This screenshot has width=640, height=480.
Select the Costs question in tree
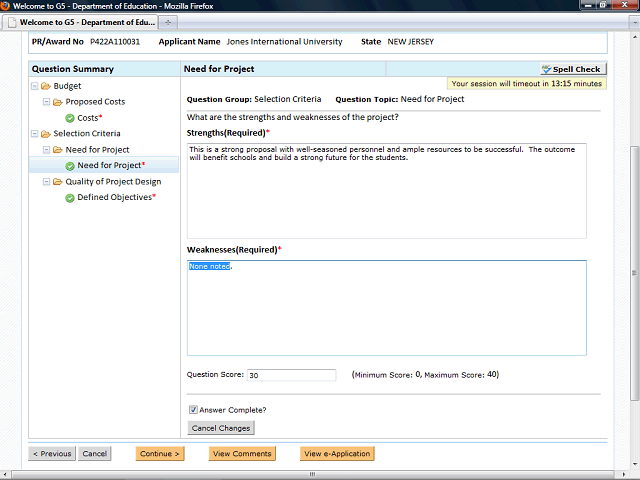coord(89,118)
